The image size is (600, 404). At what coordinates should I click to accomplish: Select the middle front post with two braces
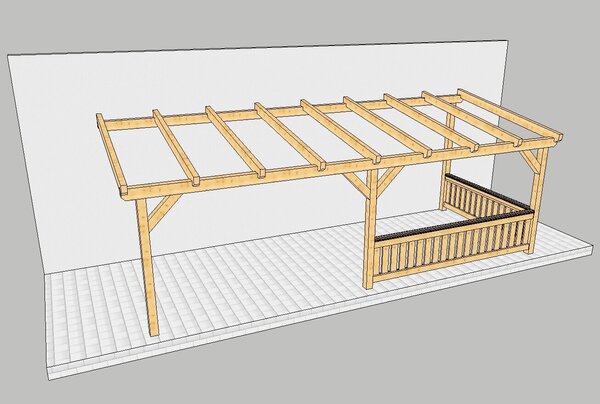pyautogui.click(x=370, y=228)
